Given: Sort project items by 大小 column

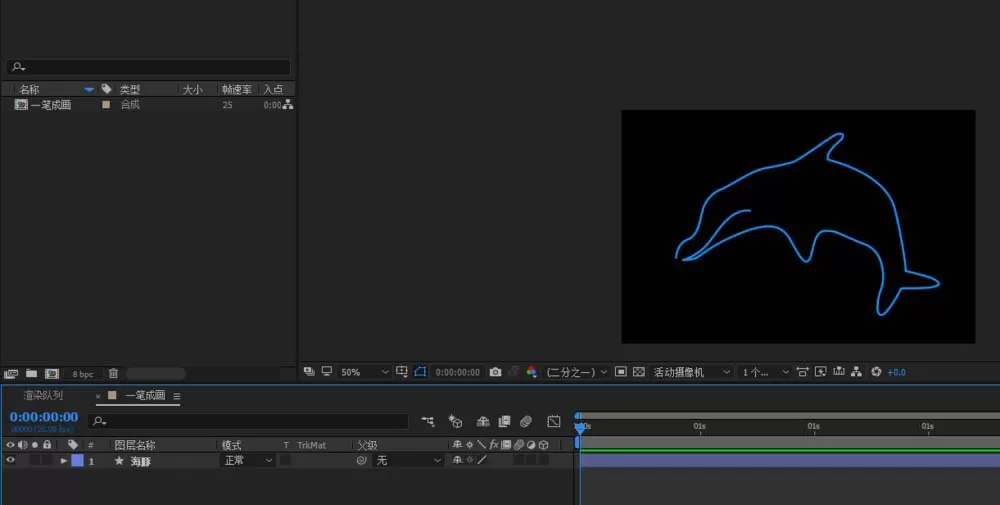Looking at the screenshot, I should pyautogui.click(x=193, y=89).
